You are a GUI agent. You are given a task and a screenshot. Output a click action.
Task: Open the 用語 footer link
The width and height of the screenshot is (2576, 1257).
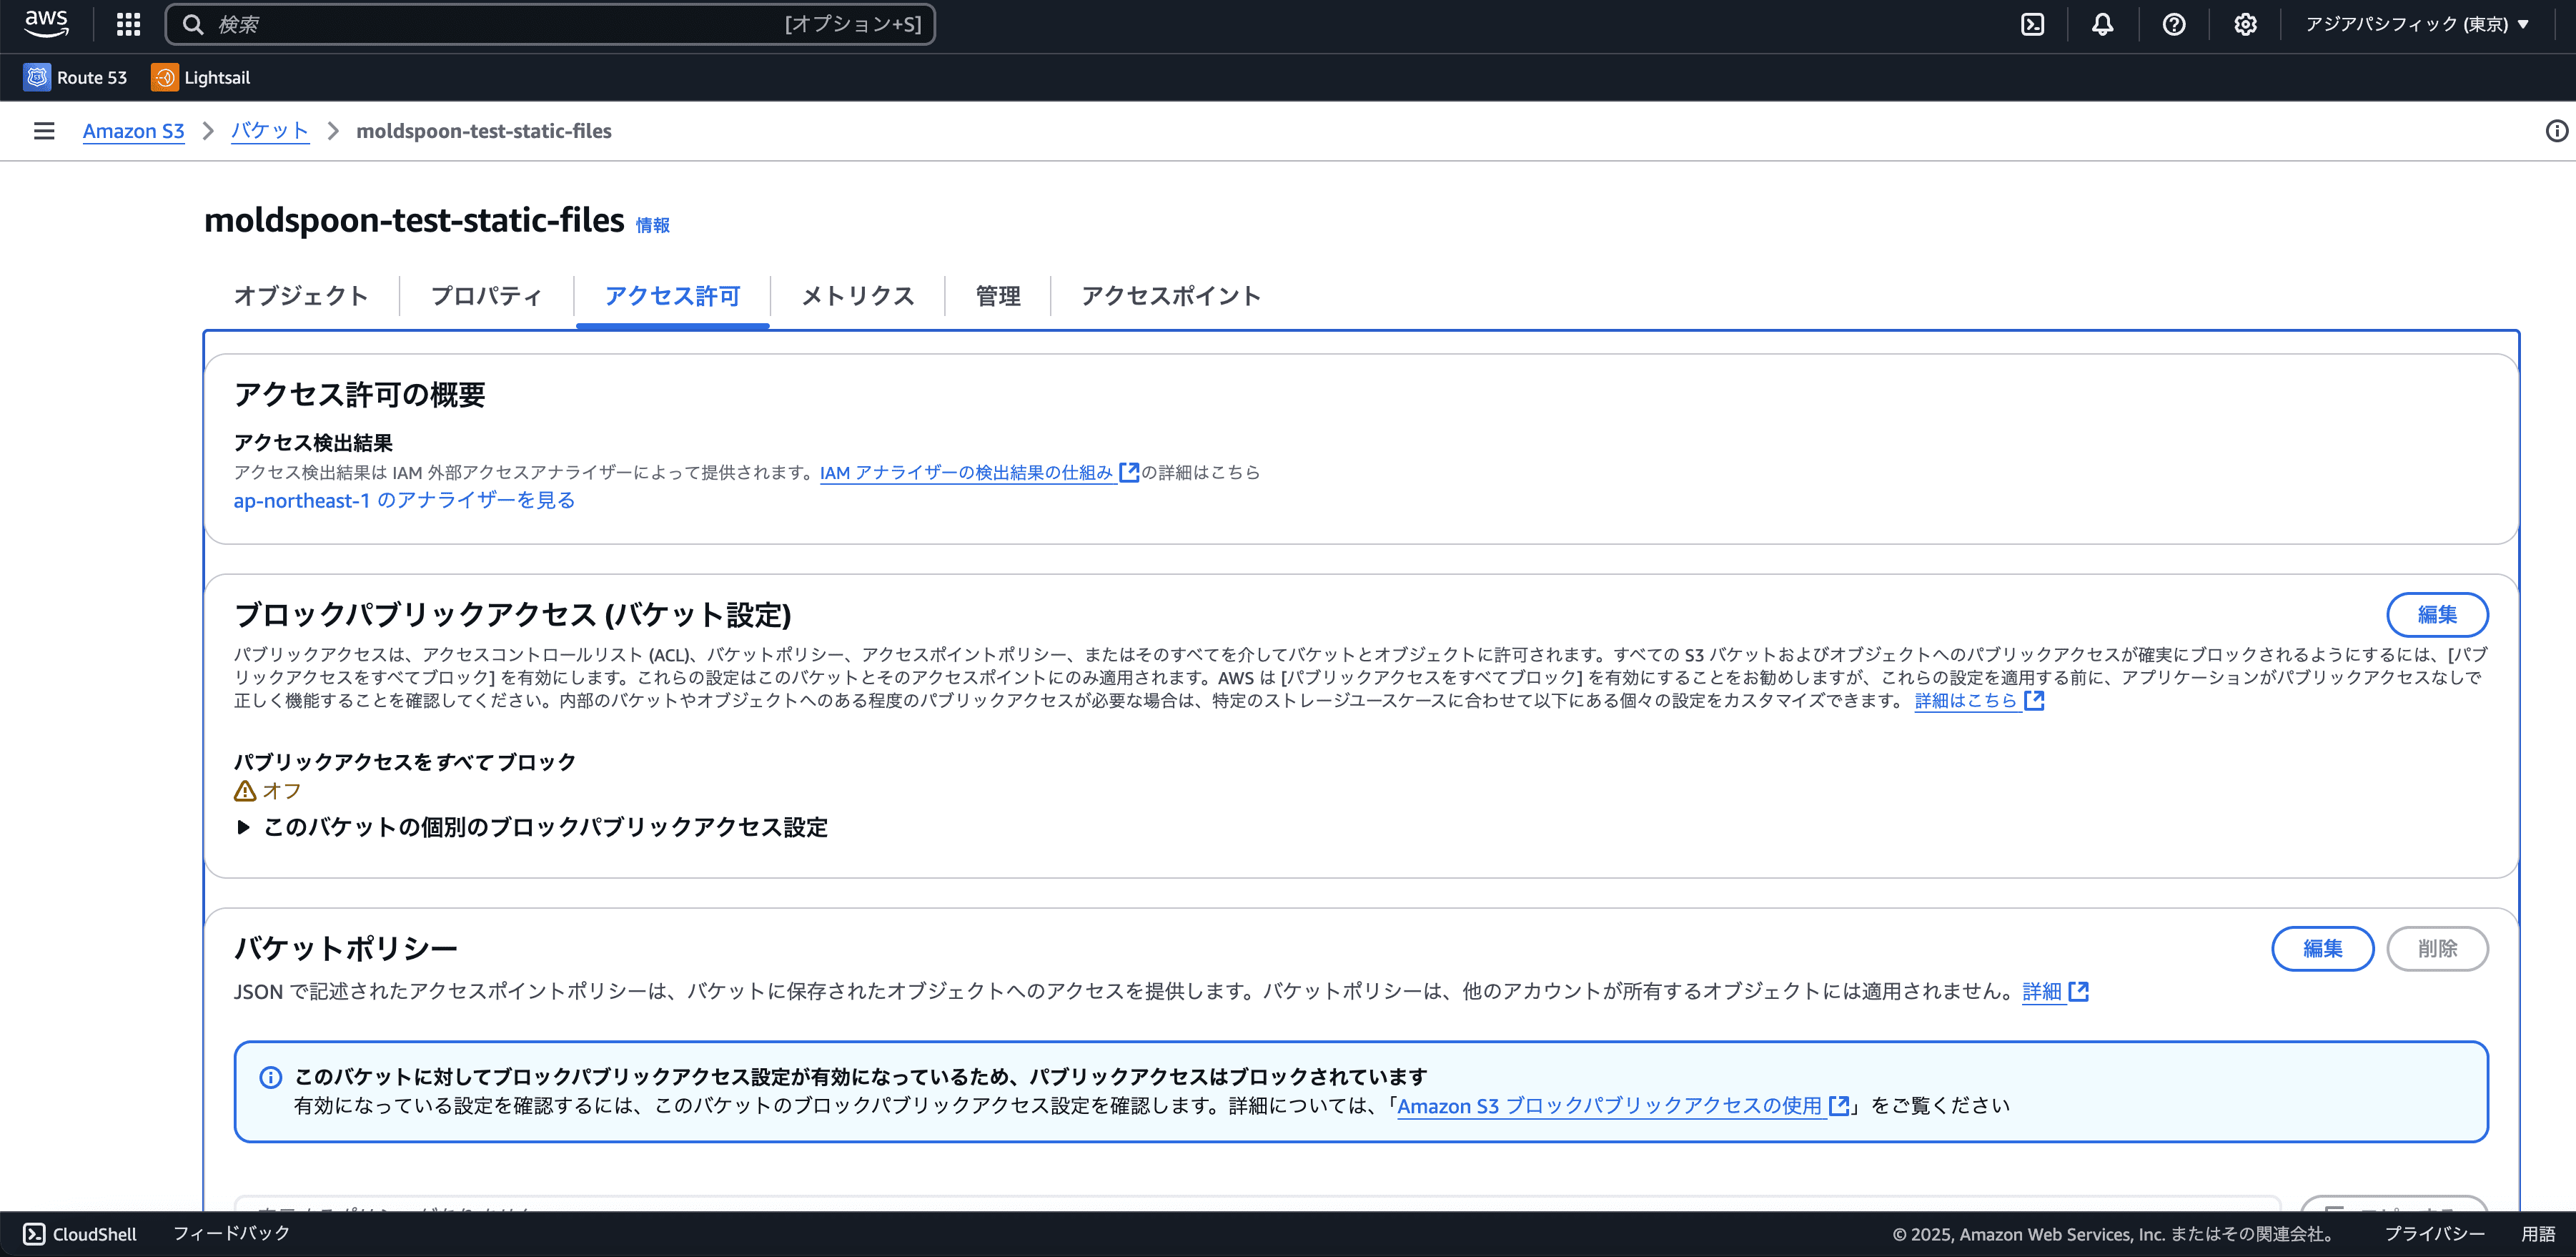[2538, 1234]
